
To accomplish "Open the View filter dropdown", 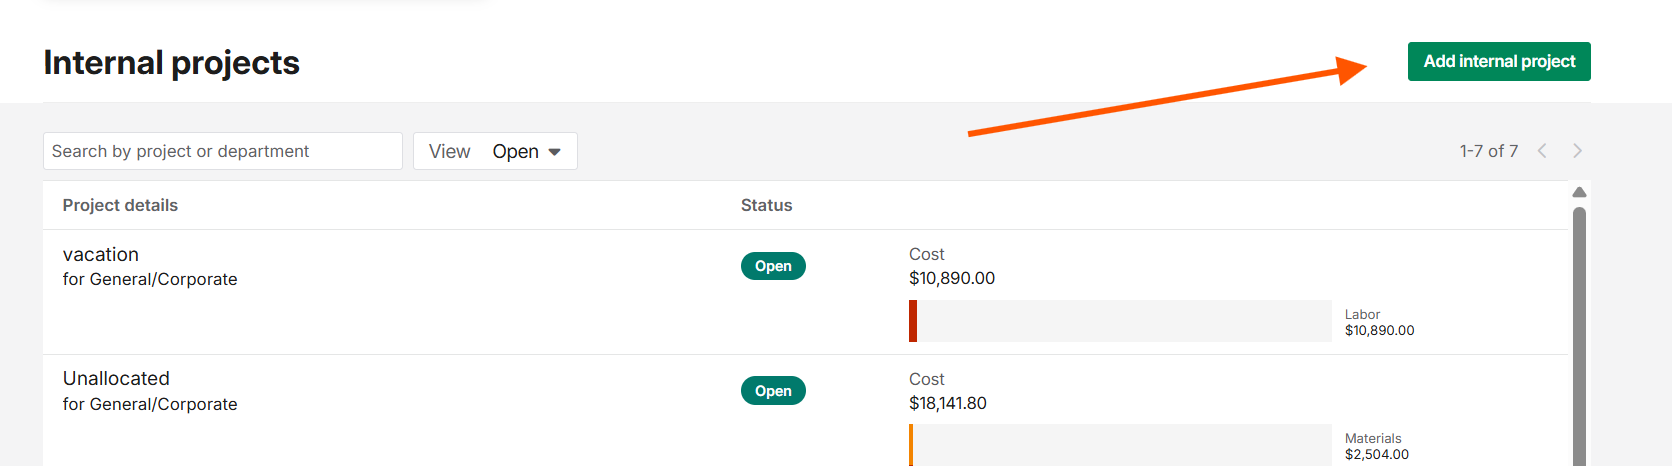I will click(x=495, y=151).
